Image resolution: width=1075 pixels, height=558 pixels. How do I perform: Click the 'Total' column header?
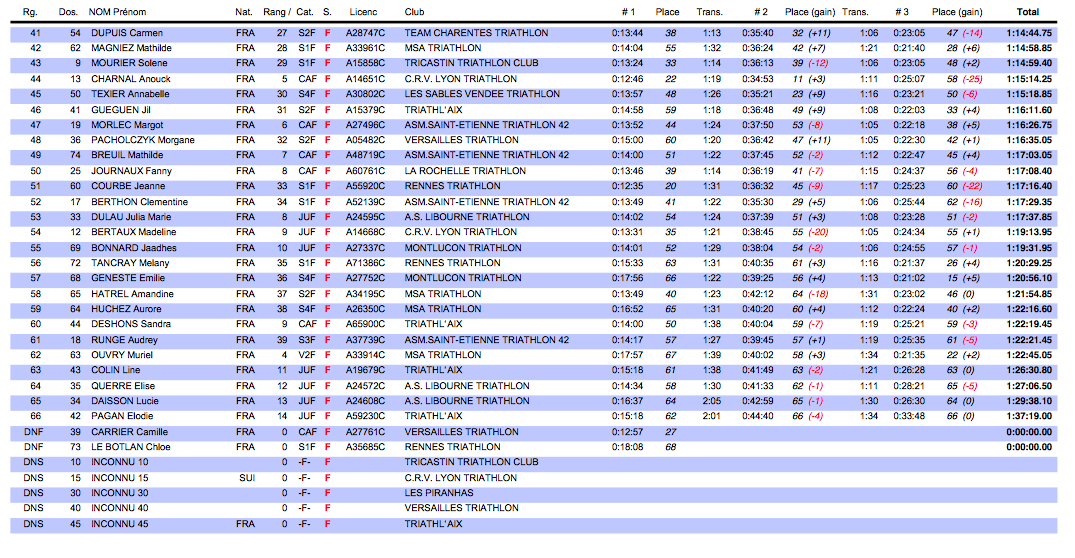[1028, 12]
